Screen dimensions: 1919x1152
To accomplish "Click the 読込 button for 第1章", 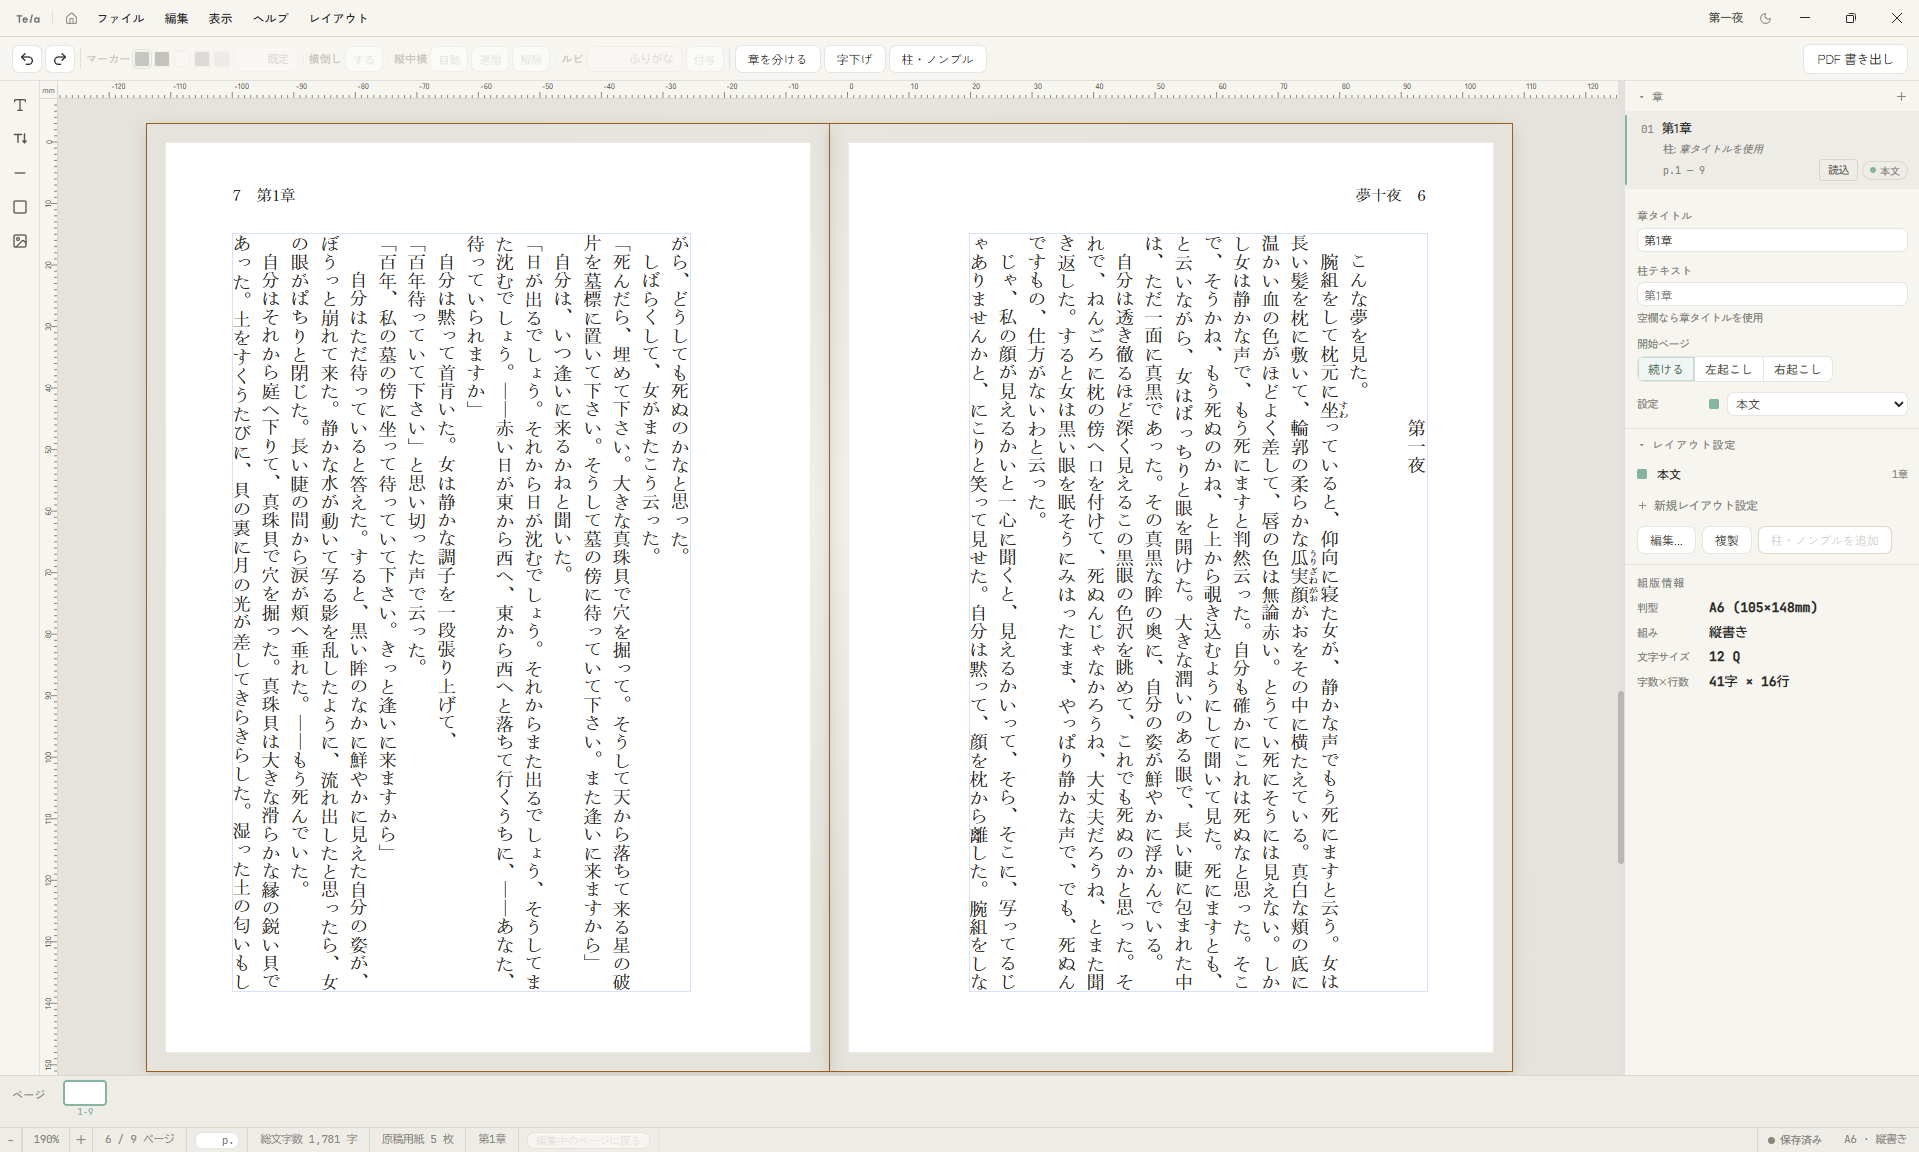I will pos(1838,170).
